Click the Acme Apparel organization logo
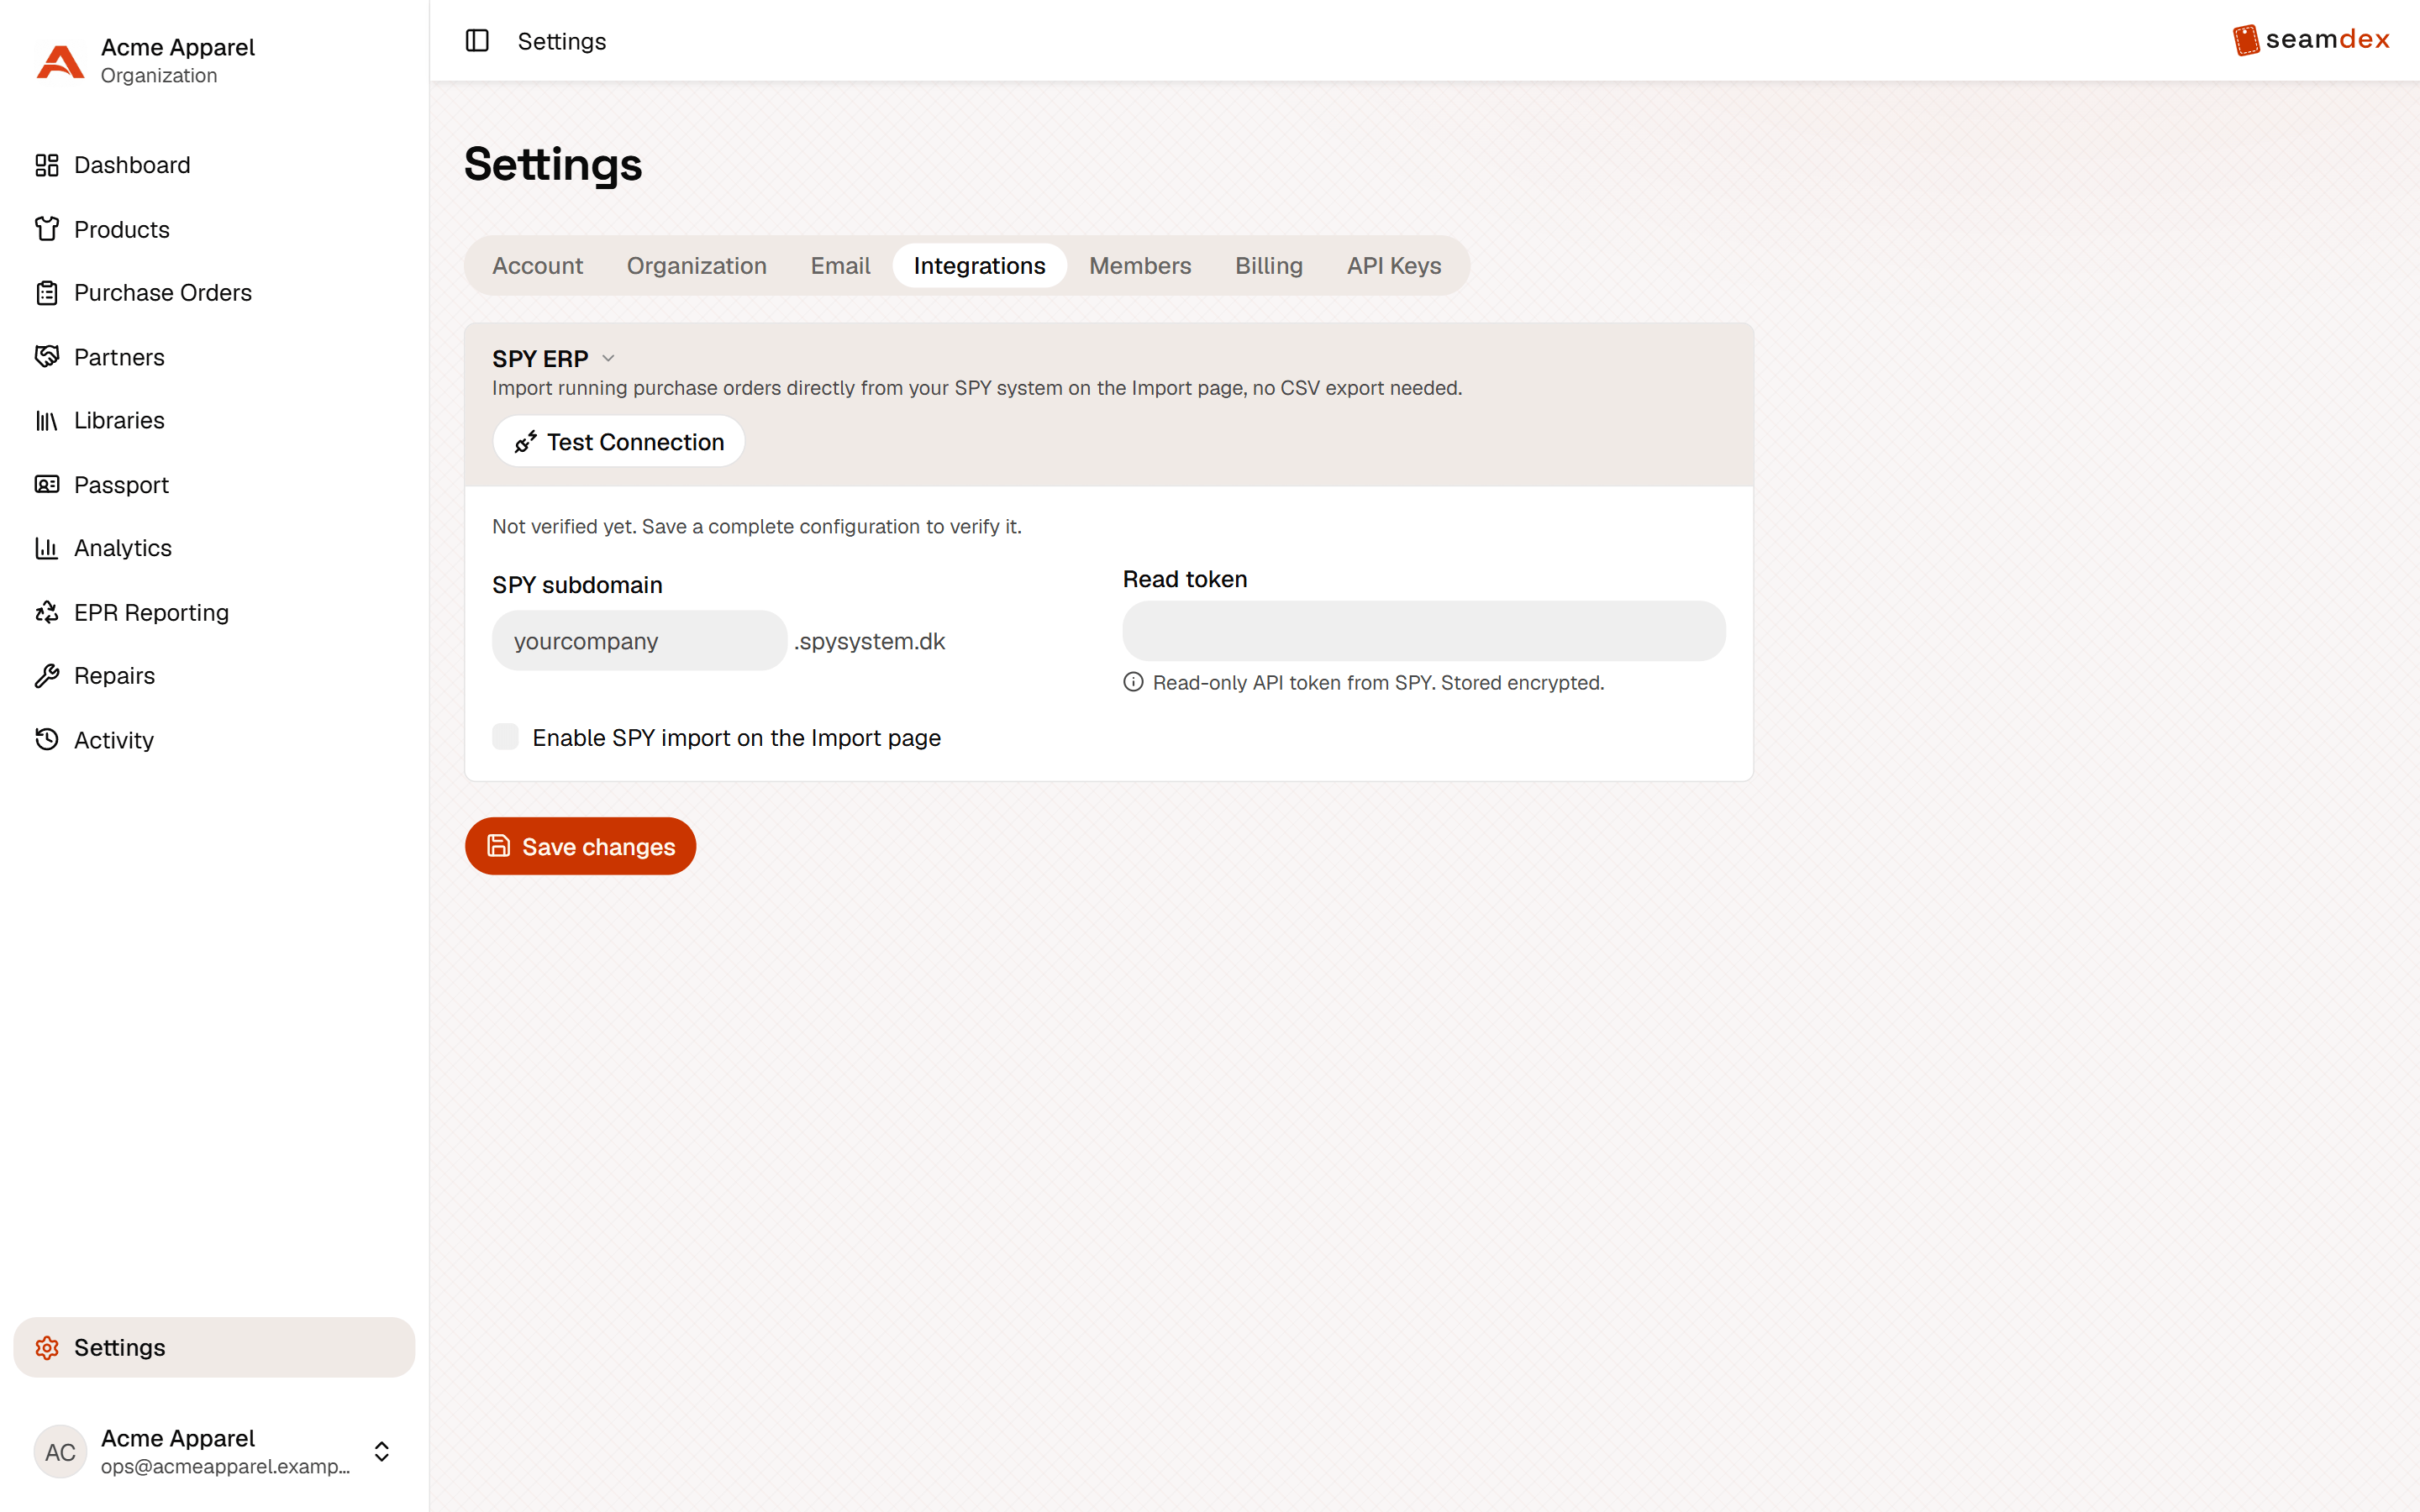This screenshot has width=2420, height=1512. tap(60, 61)
